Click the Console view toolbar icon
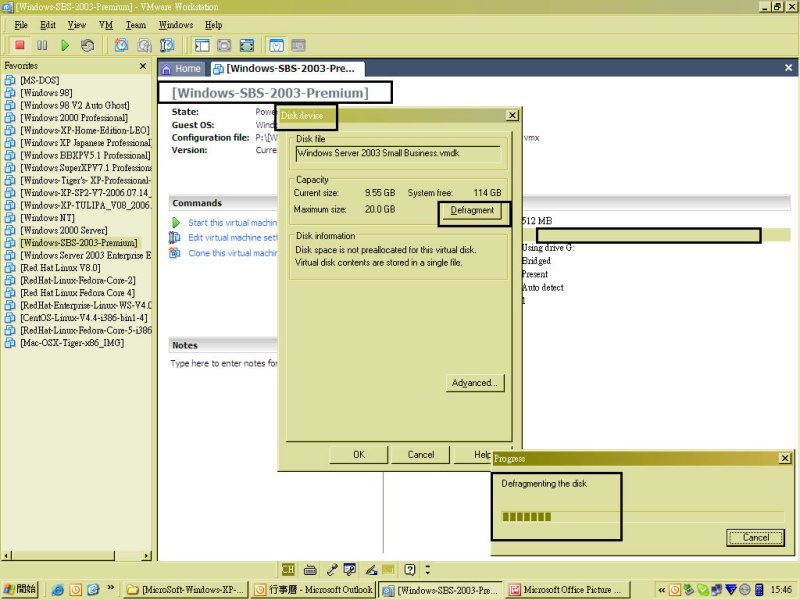This screenshot has height=600, width=800. (298, 45)
